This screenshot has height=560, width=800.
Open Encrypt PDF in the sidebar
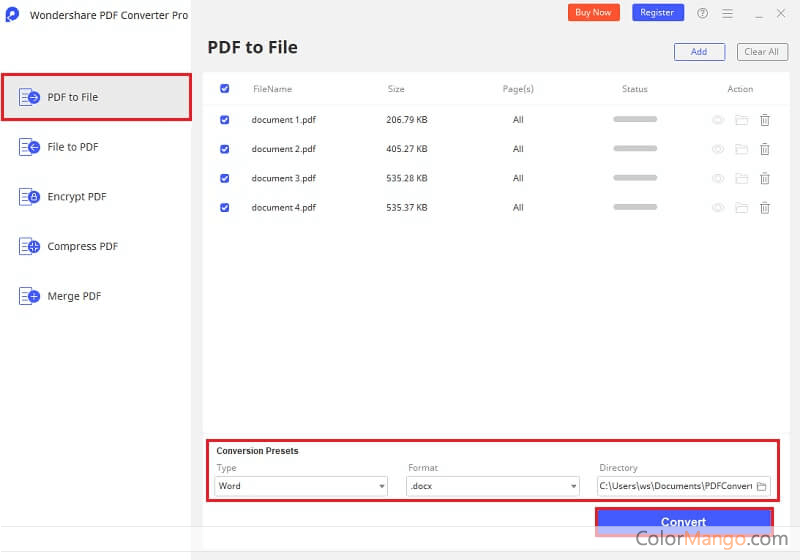76,197
